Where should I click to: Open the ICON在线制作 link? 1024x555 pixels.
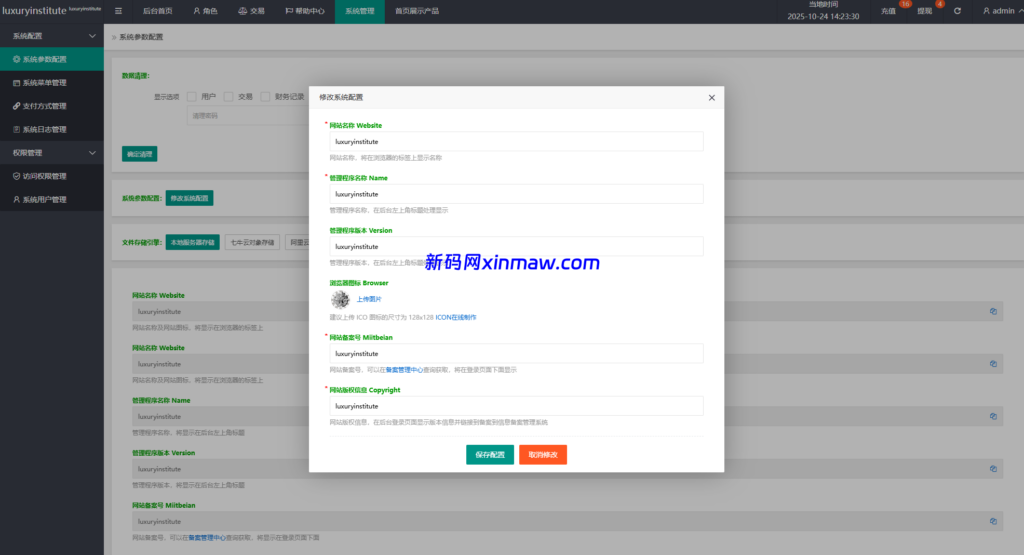coord(456,317)
